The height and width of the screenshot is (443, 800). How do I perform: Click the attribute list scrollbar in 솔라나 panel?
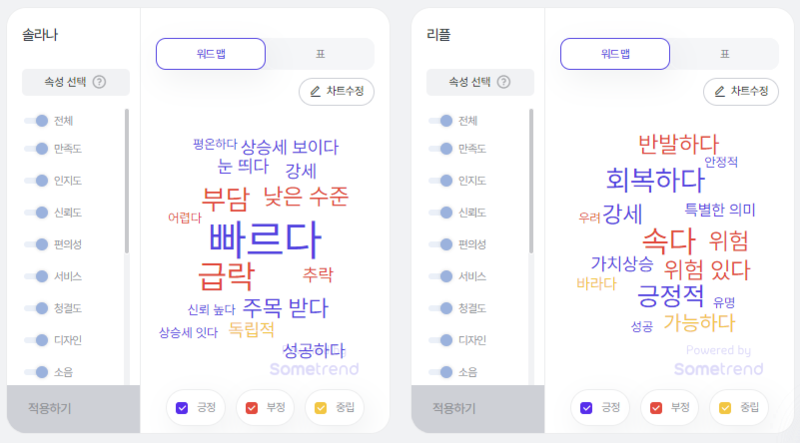click(127, 181)
